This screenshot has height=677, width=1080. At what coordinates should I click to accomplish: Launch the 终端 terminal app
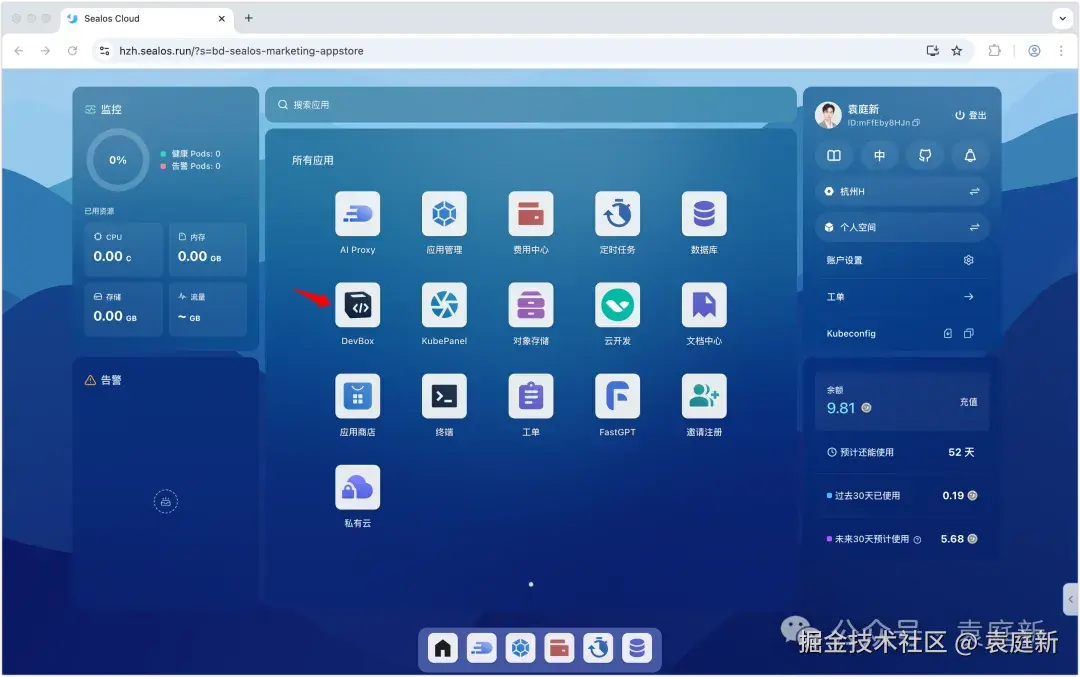[444, 396]
